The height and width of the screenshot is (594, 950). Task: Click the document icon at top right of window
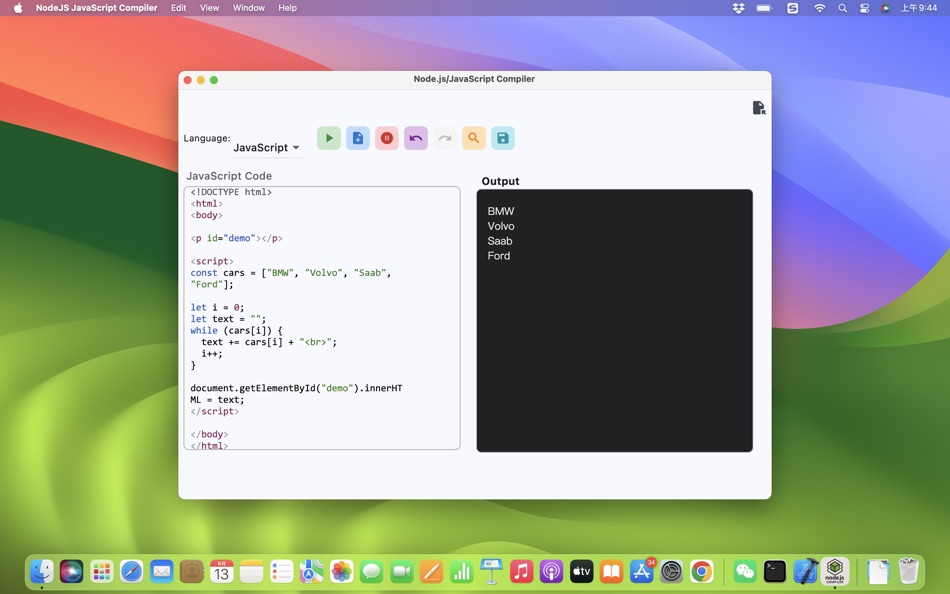759,108
